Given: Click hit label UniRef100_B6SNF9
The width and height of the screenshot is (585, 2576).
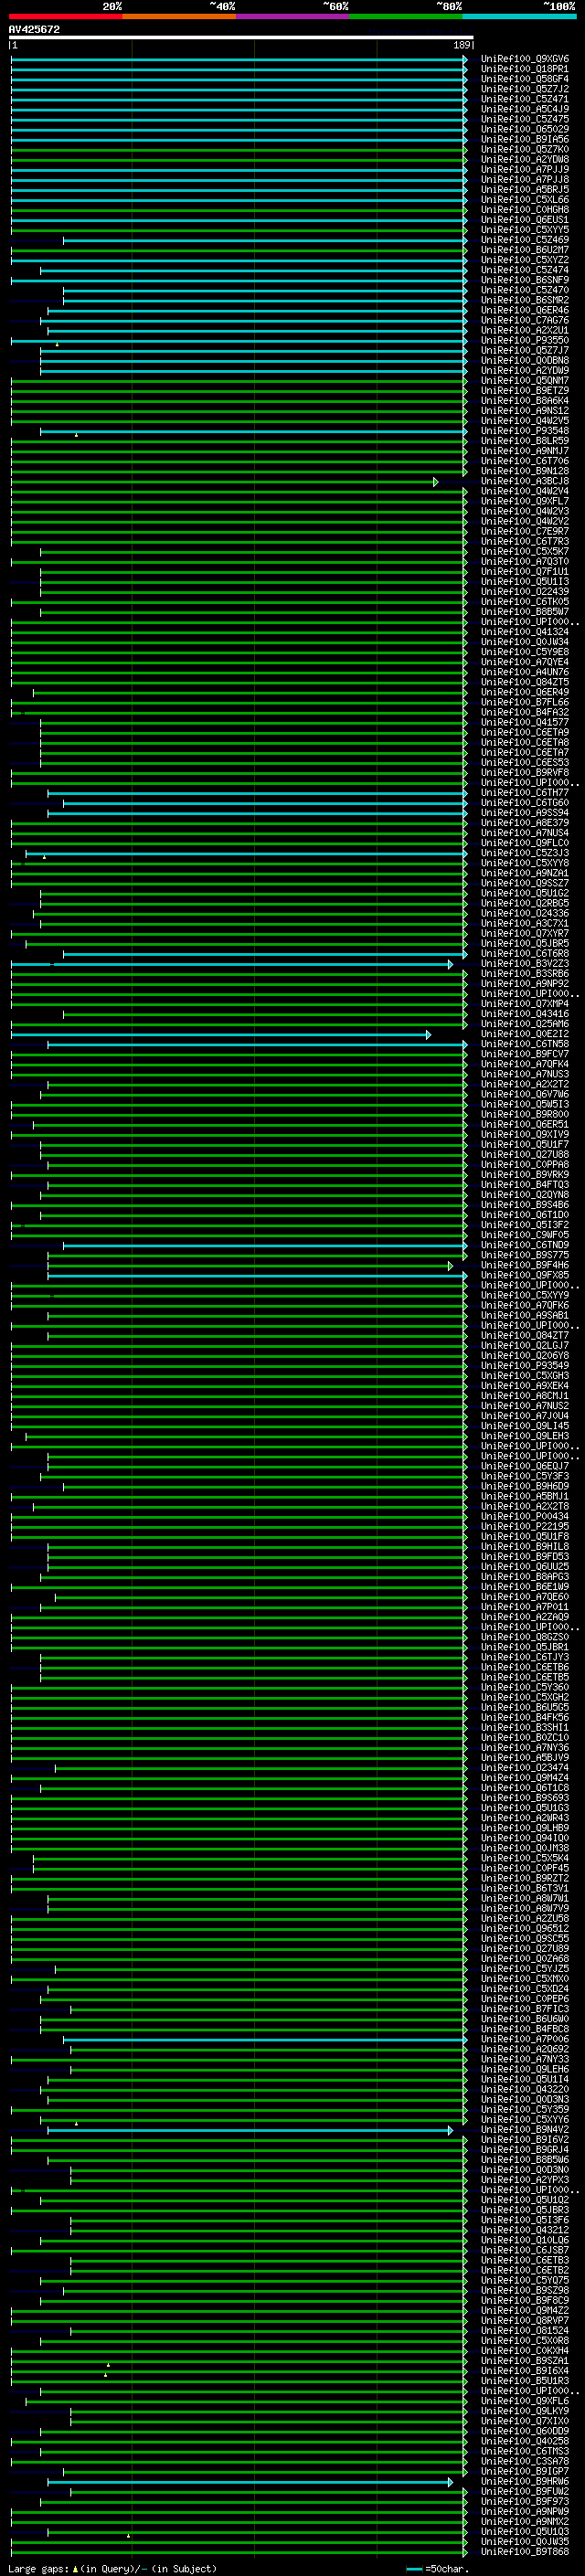Looking at the screenshot, I should point(525,280).
